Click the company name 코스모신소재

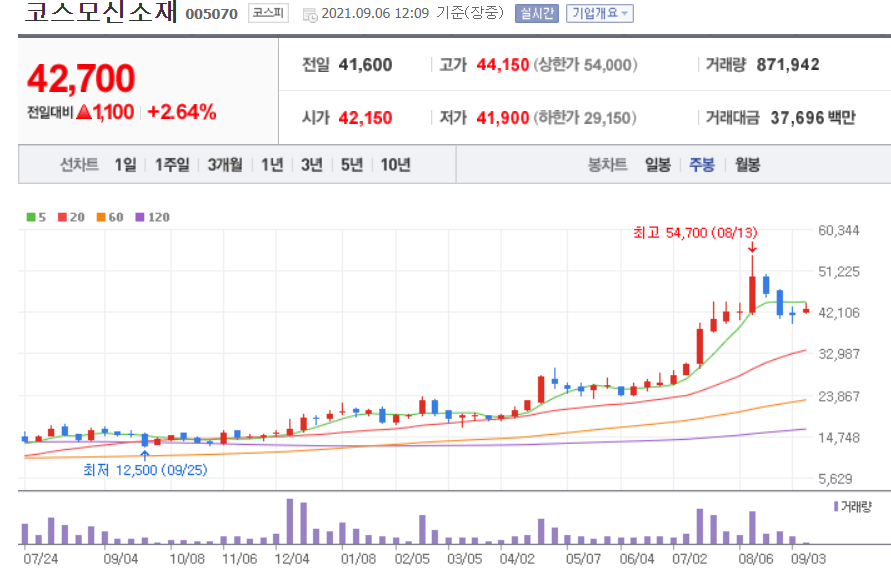coord(102,11)
